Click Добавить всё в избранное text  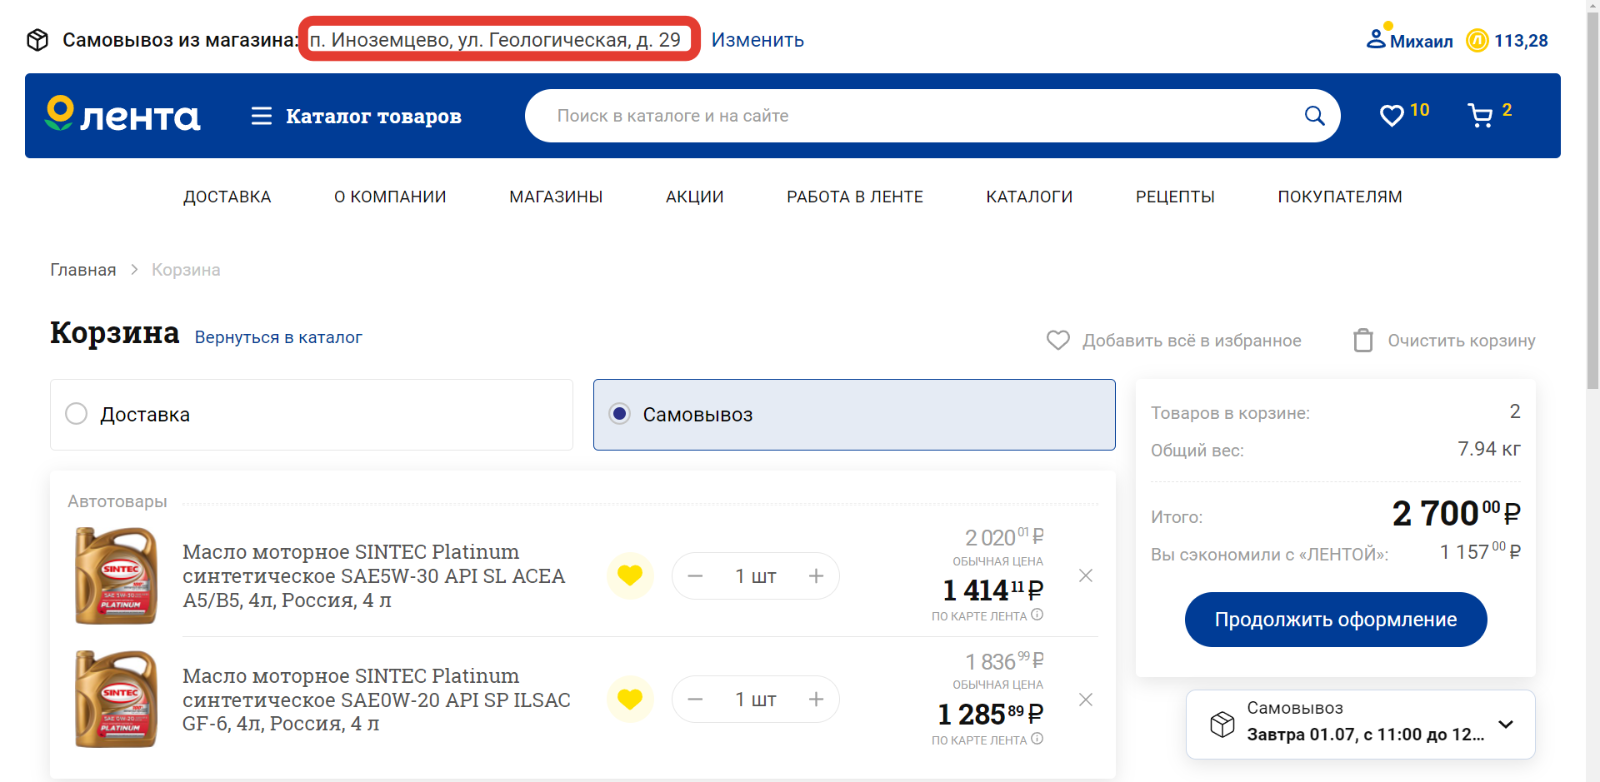coord(1192,341)
